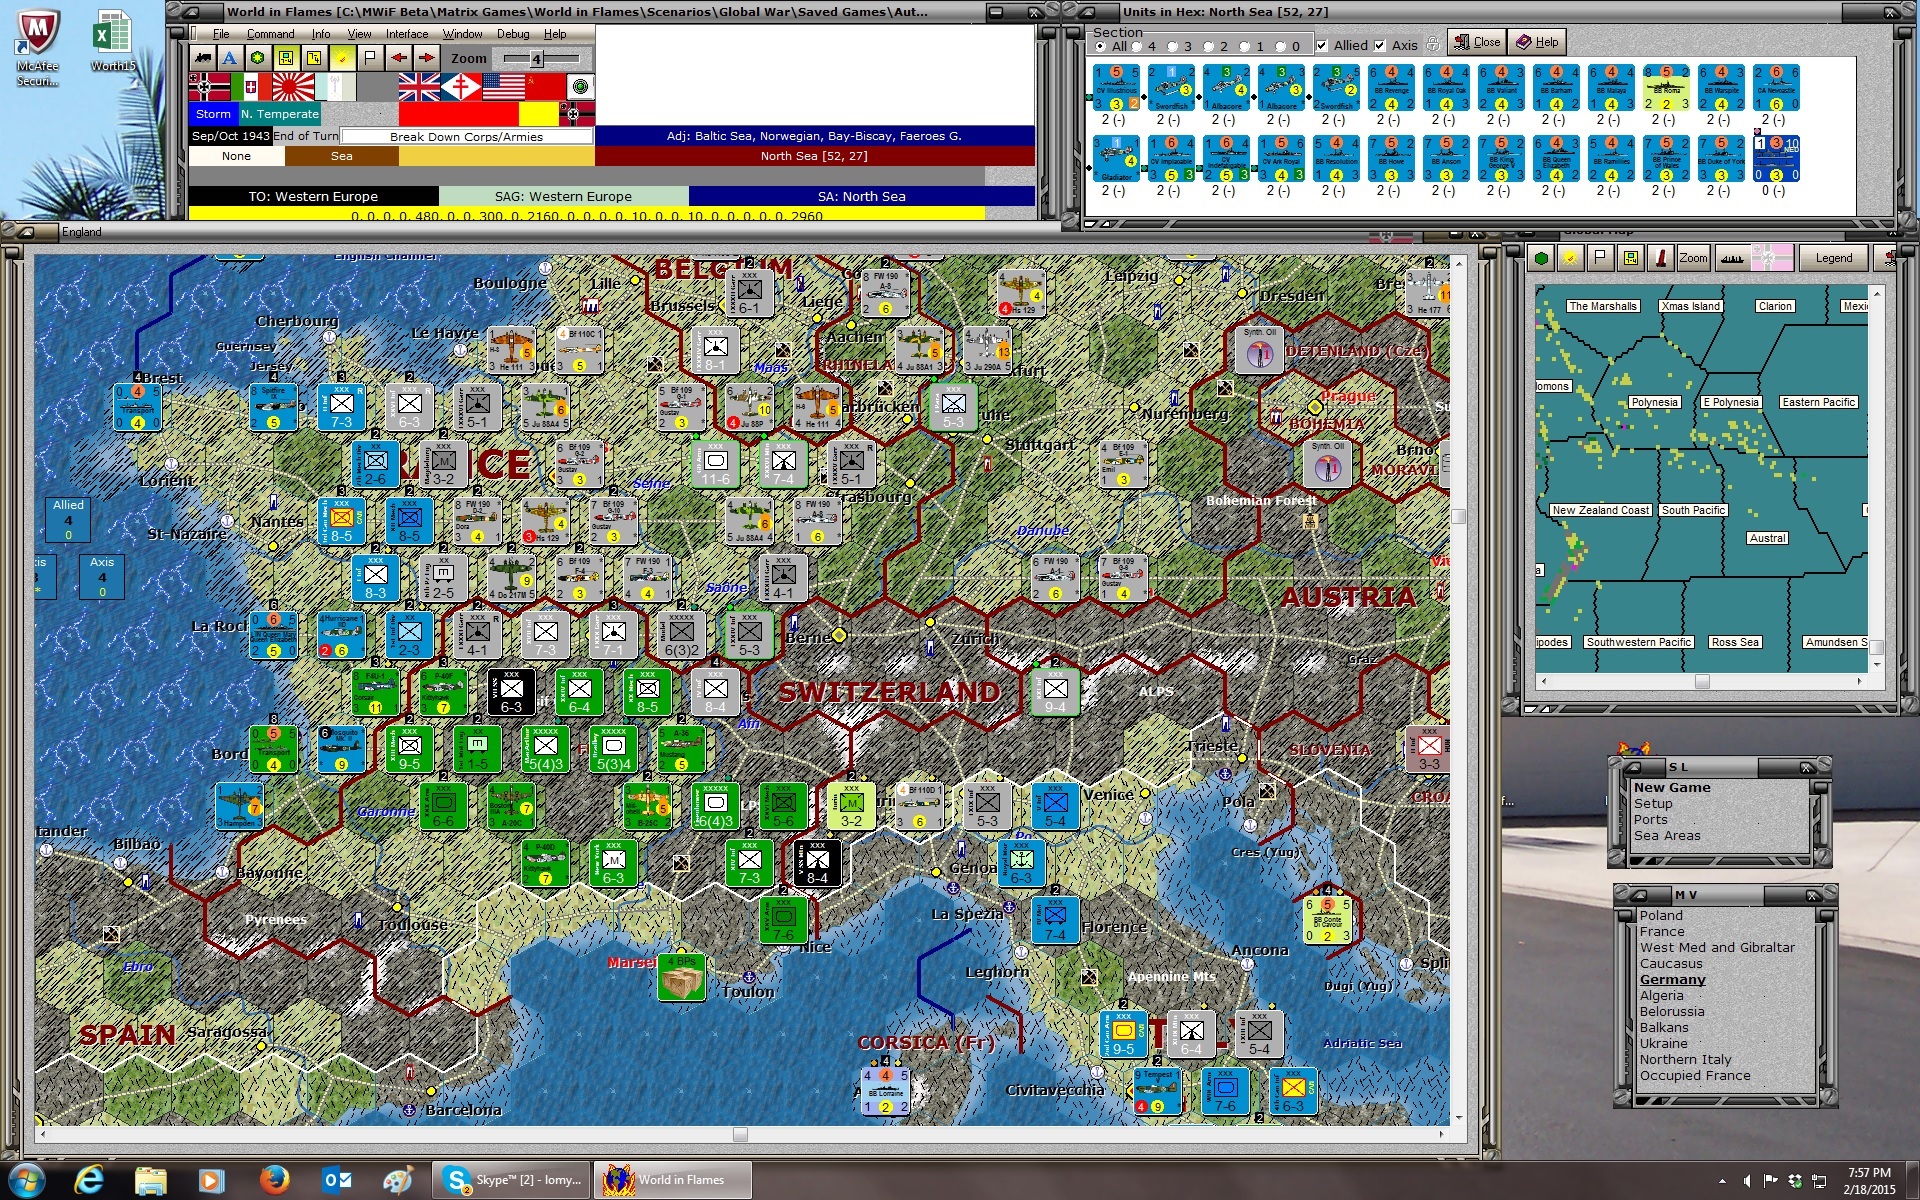Click the train/rail toolbar icon
This screenshot has height=1200, width=1920.
tap(203, 58)
